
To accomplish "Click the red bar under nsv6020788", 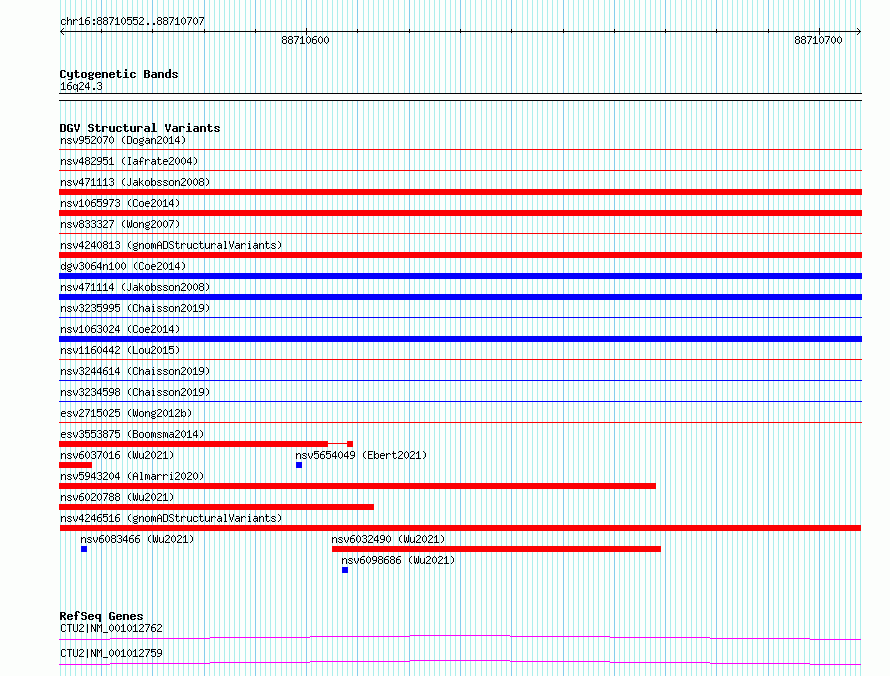I will 216,507.
